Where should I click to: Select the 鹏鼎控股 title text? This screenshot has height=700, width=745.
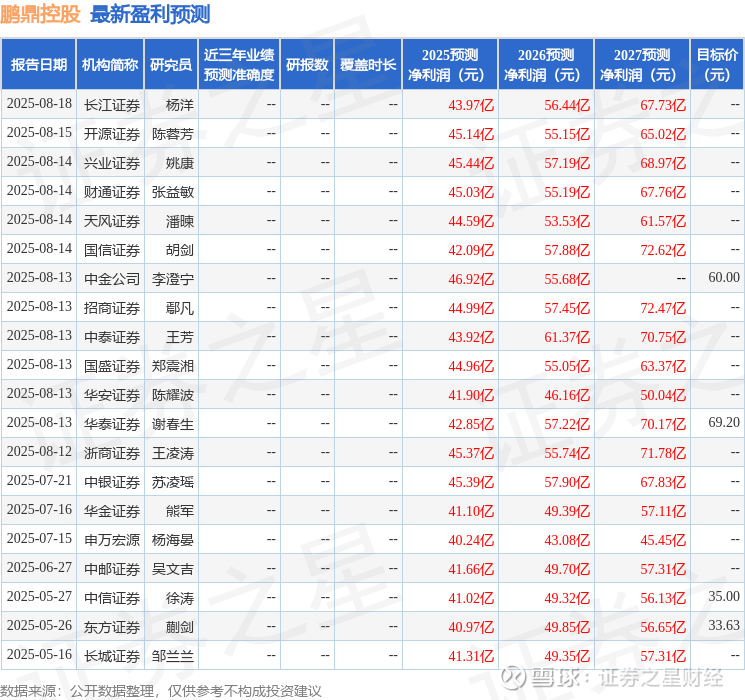pyautogui.click(x=40, y=14)
